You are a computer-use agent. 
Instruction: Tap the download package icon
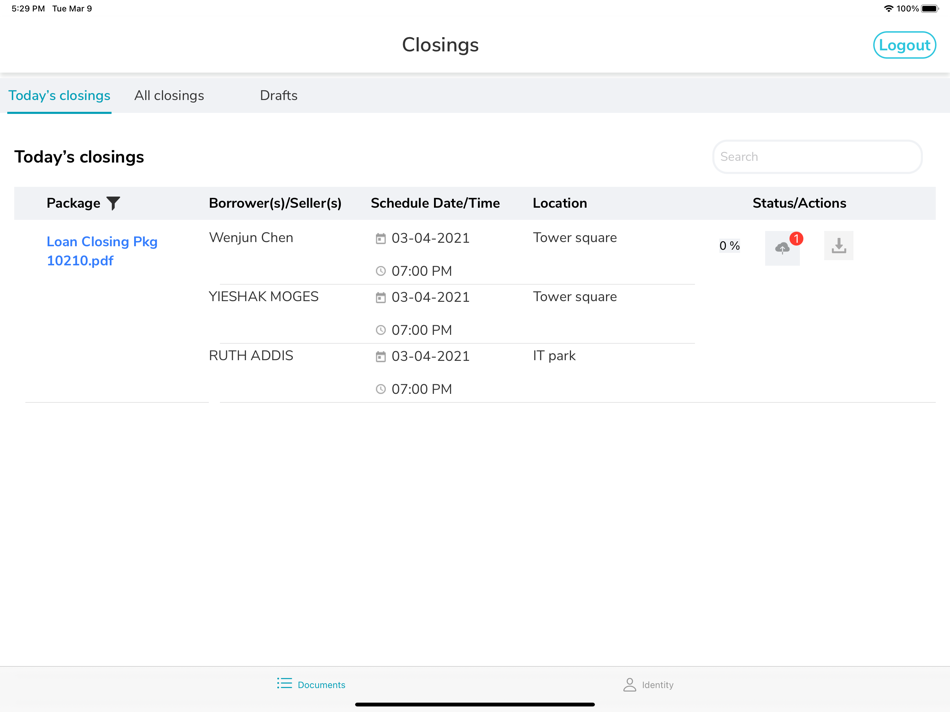[x=839, y=245]
